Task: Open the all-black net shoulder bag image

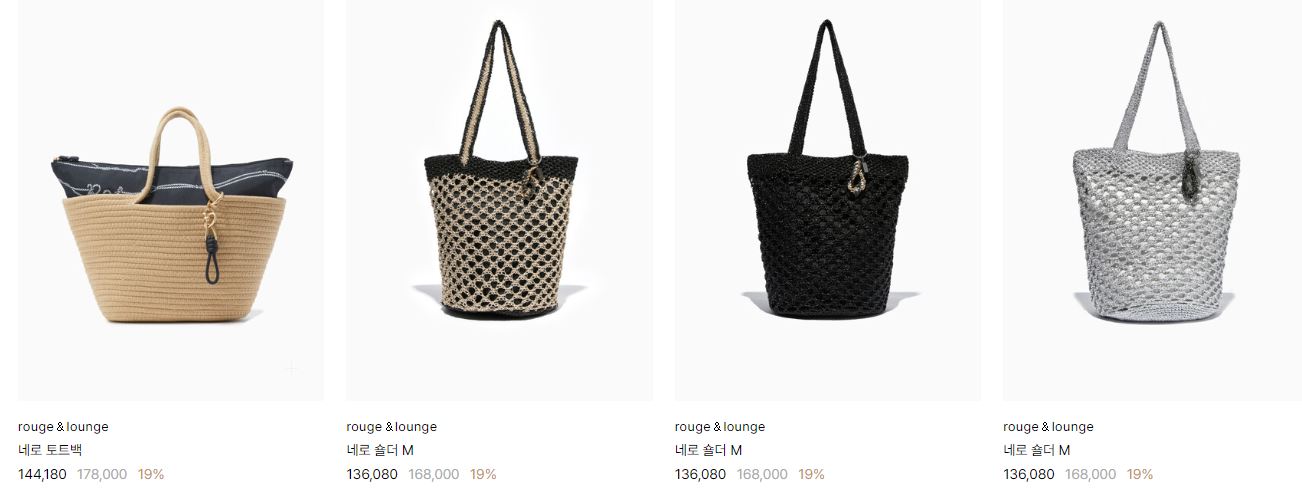Action: (828, 200)
